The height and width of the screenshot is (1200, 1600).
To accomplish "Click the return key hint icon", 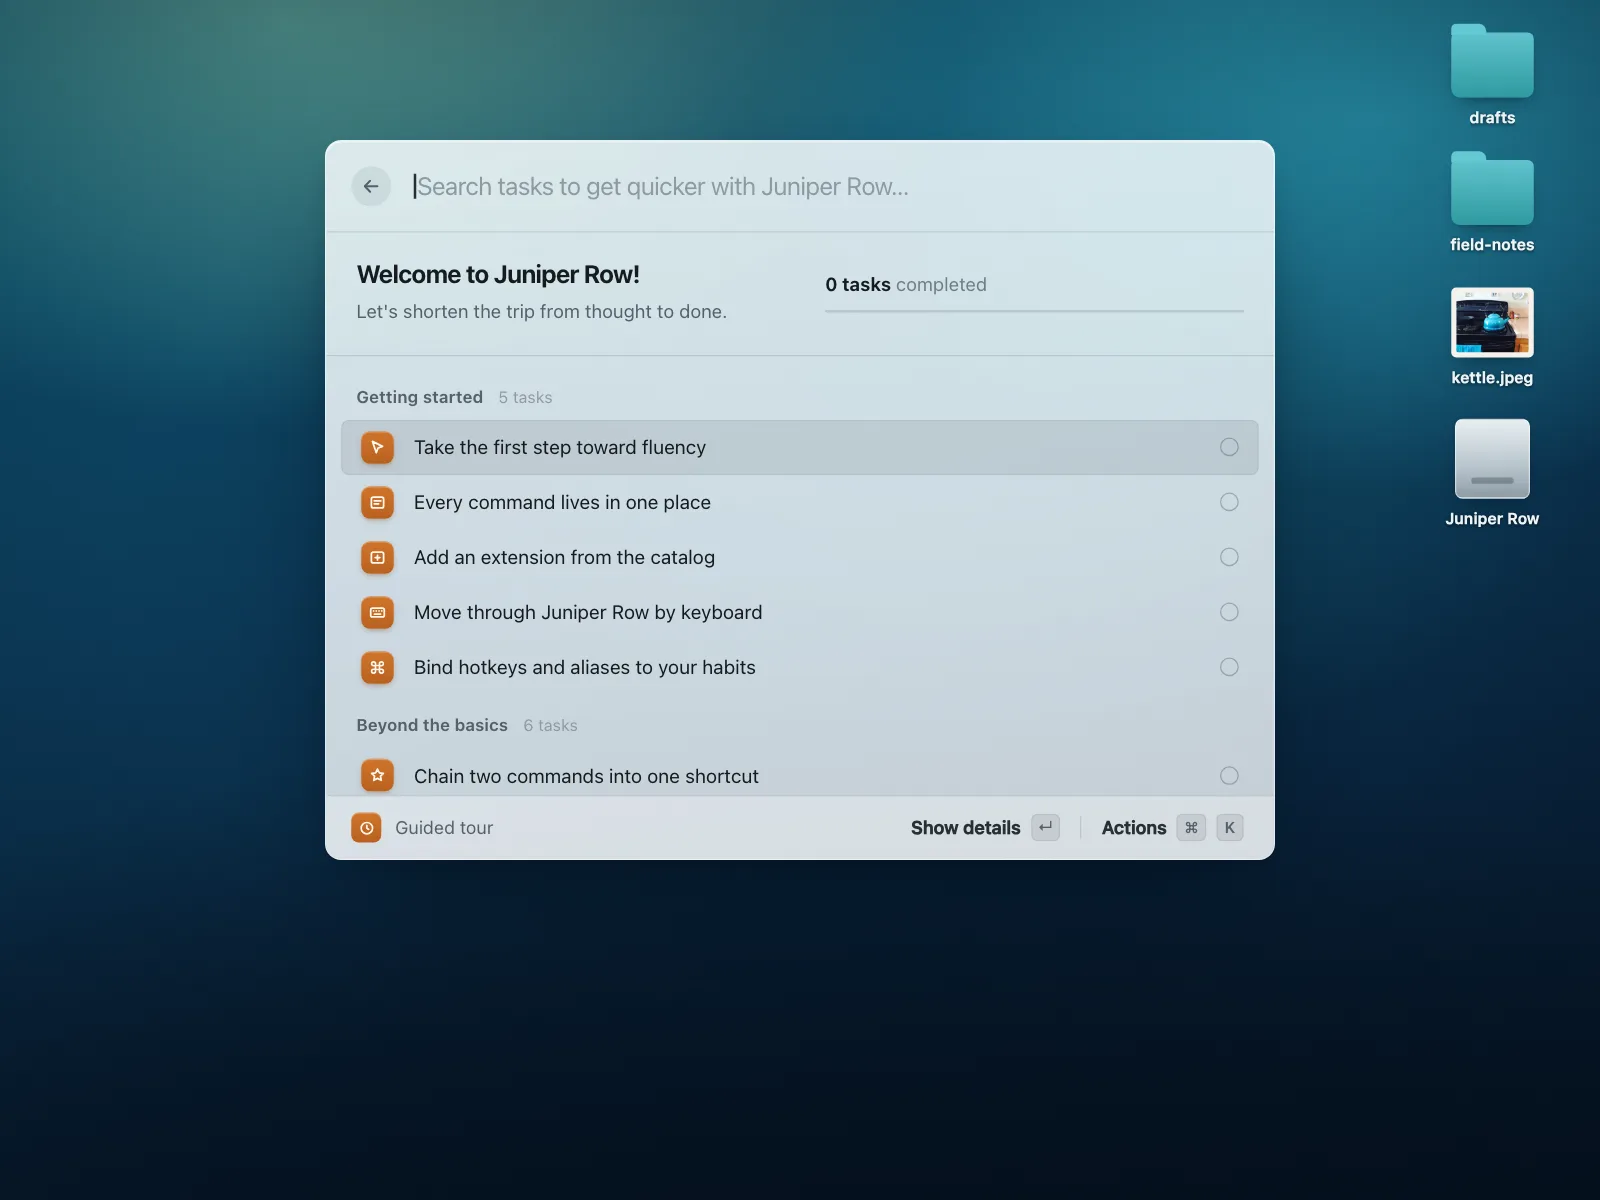I will click(x=1046, y=828).
